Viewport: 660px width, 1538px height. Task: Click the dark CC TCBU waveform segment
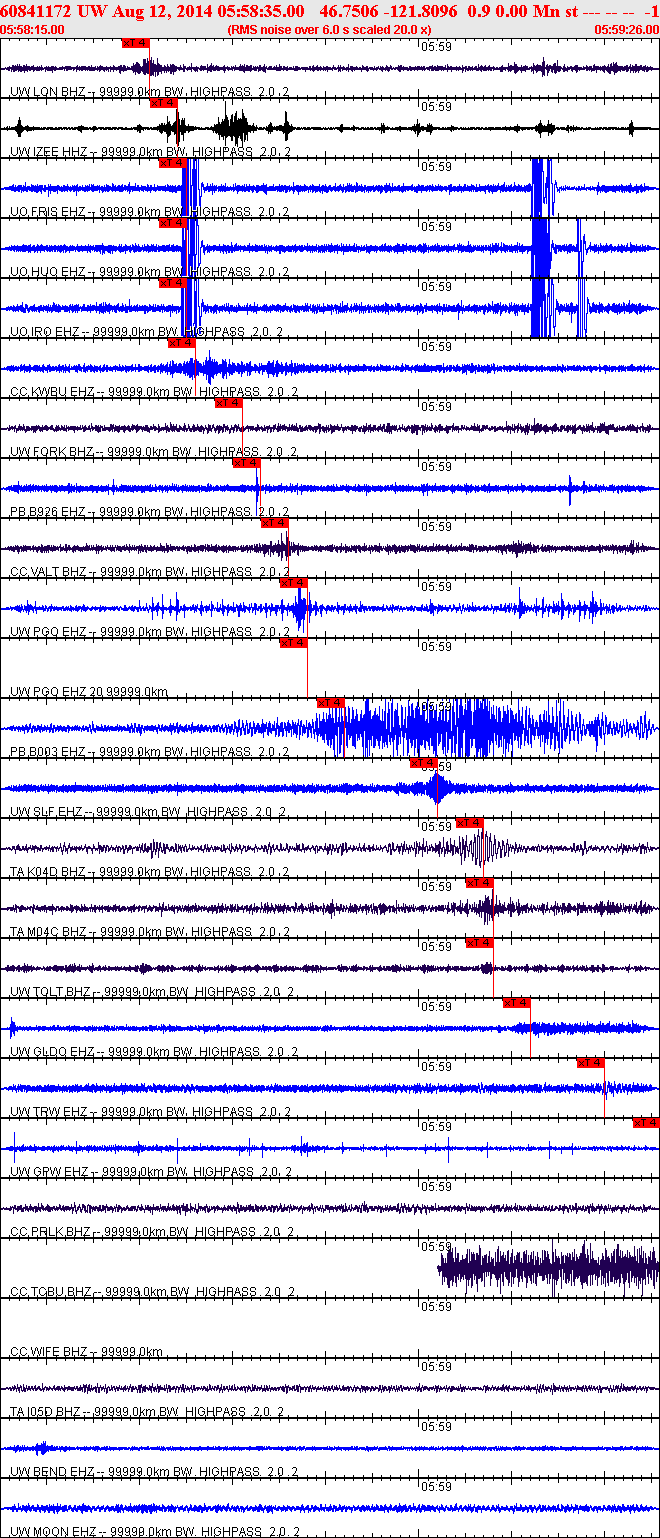[x=548, y=1270]
